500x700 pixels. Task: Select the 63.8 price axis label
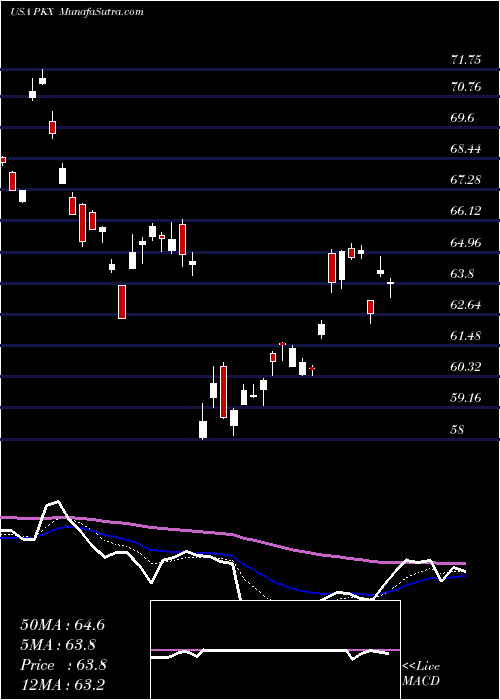click(x=463, y=274)
